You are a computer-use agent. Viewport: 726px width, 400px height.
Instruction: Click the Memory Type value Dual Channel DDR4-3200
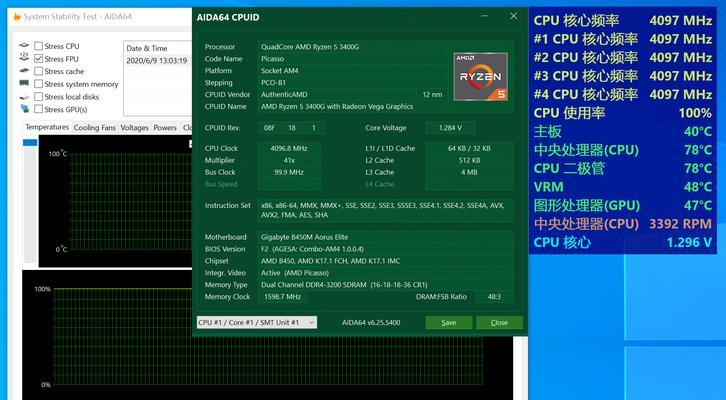coord(344,285)
